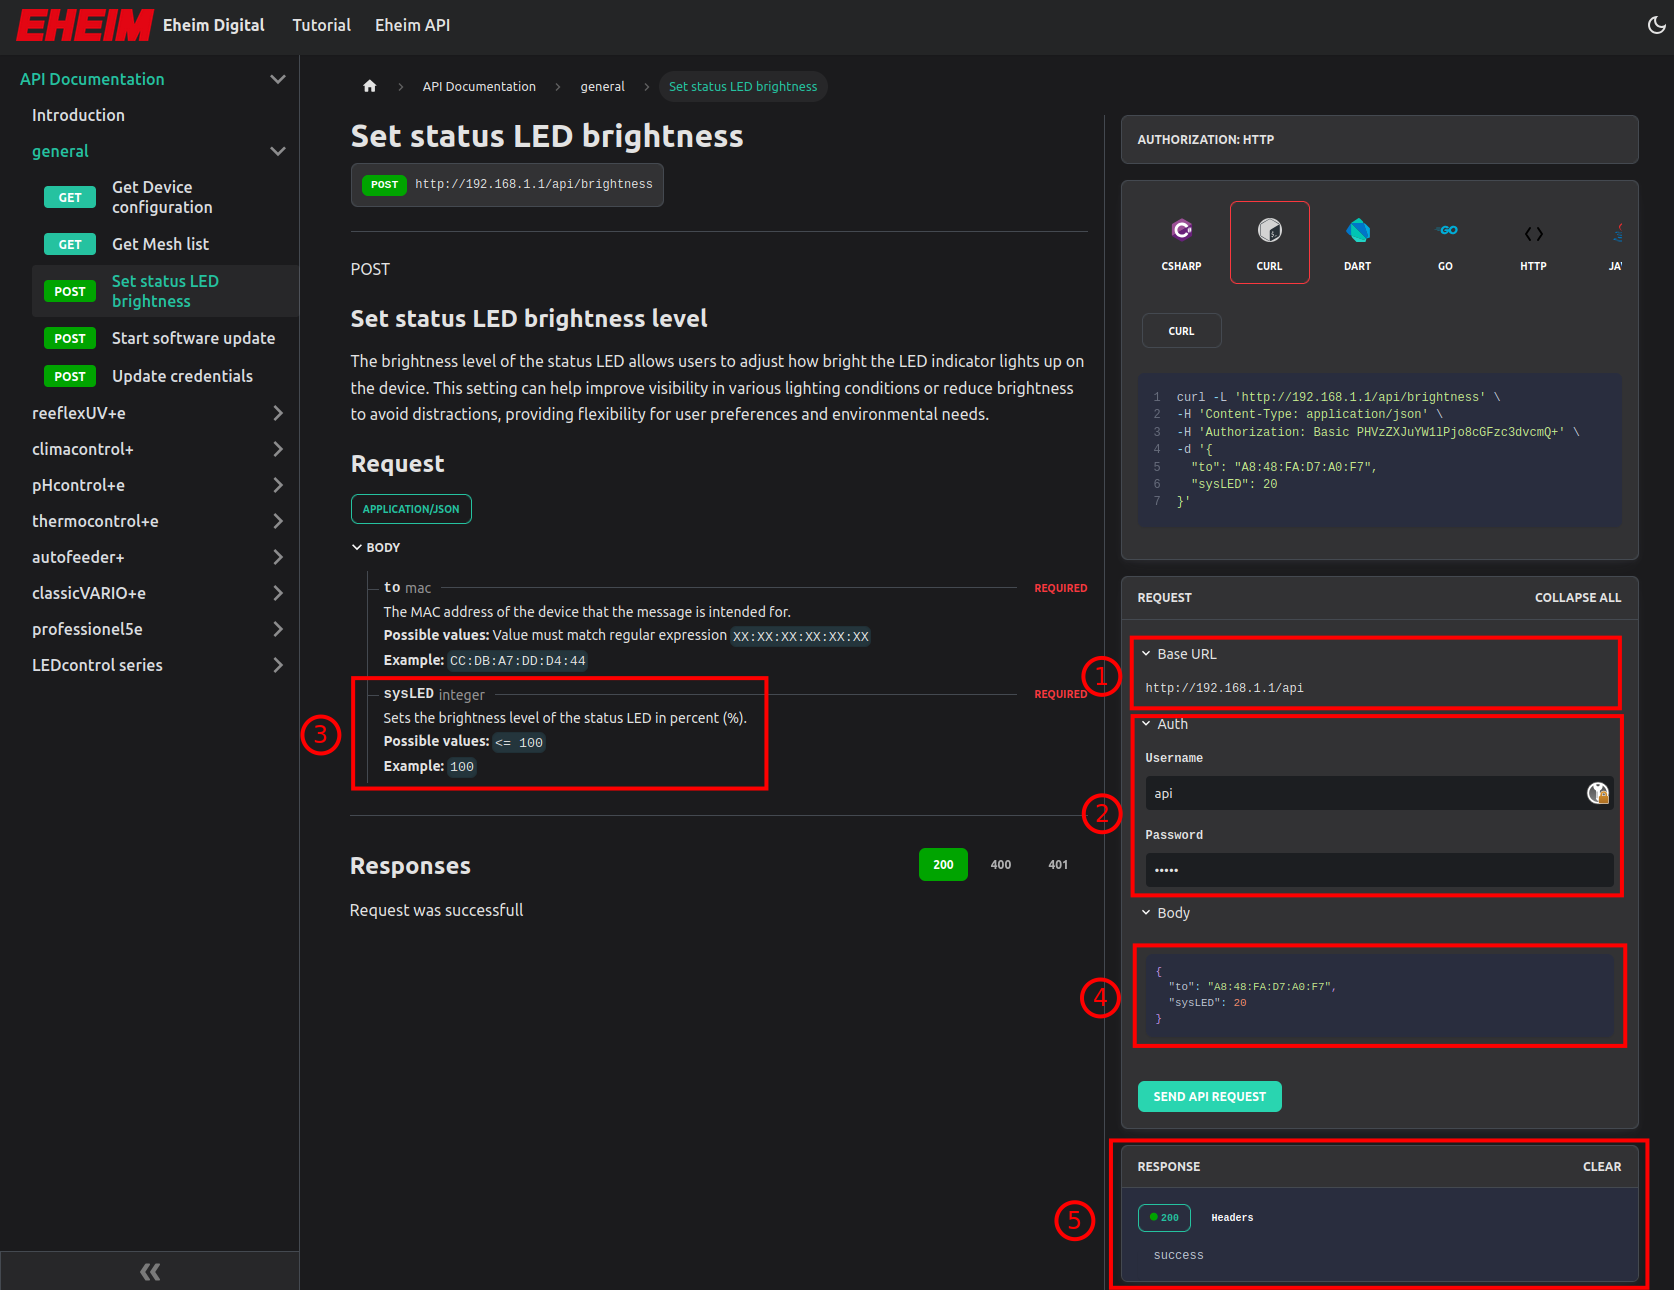Open Start software update endpoint
Image resolution: width=1674 pixels, height=1290 pixels.
tap(193, 338)
